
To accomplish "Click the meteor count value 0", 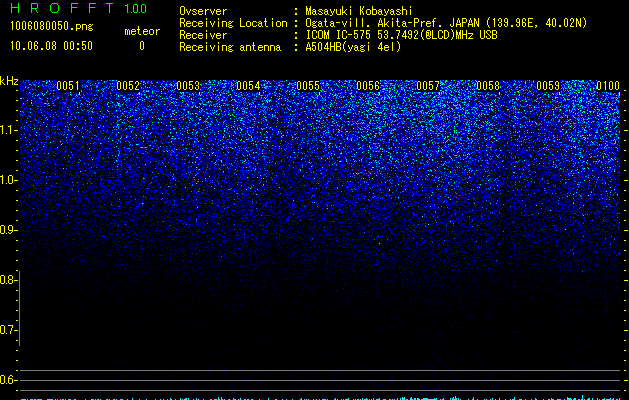I will [142, 46].
